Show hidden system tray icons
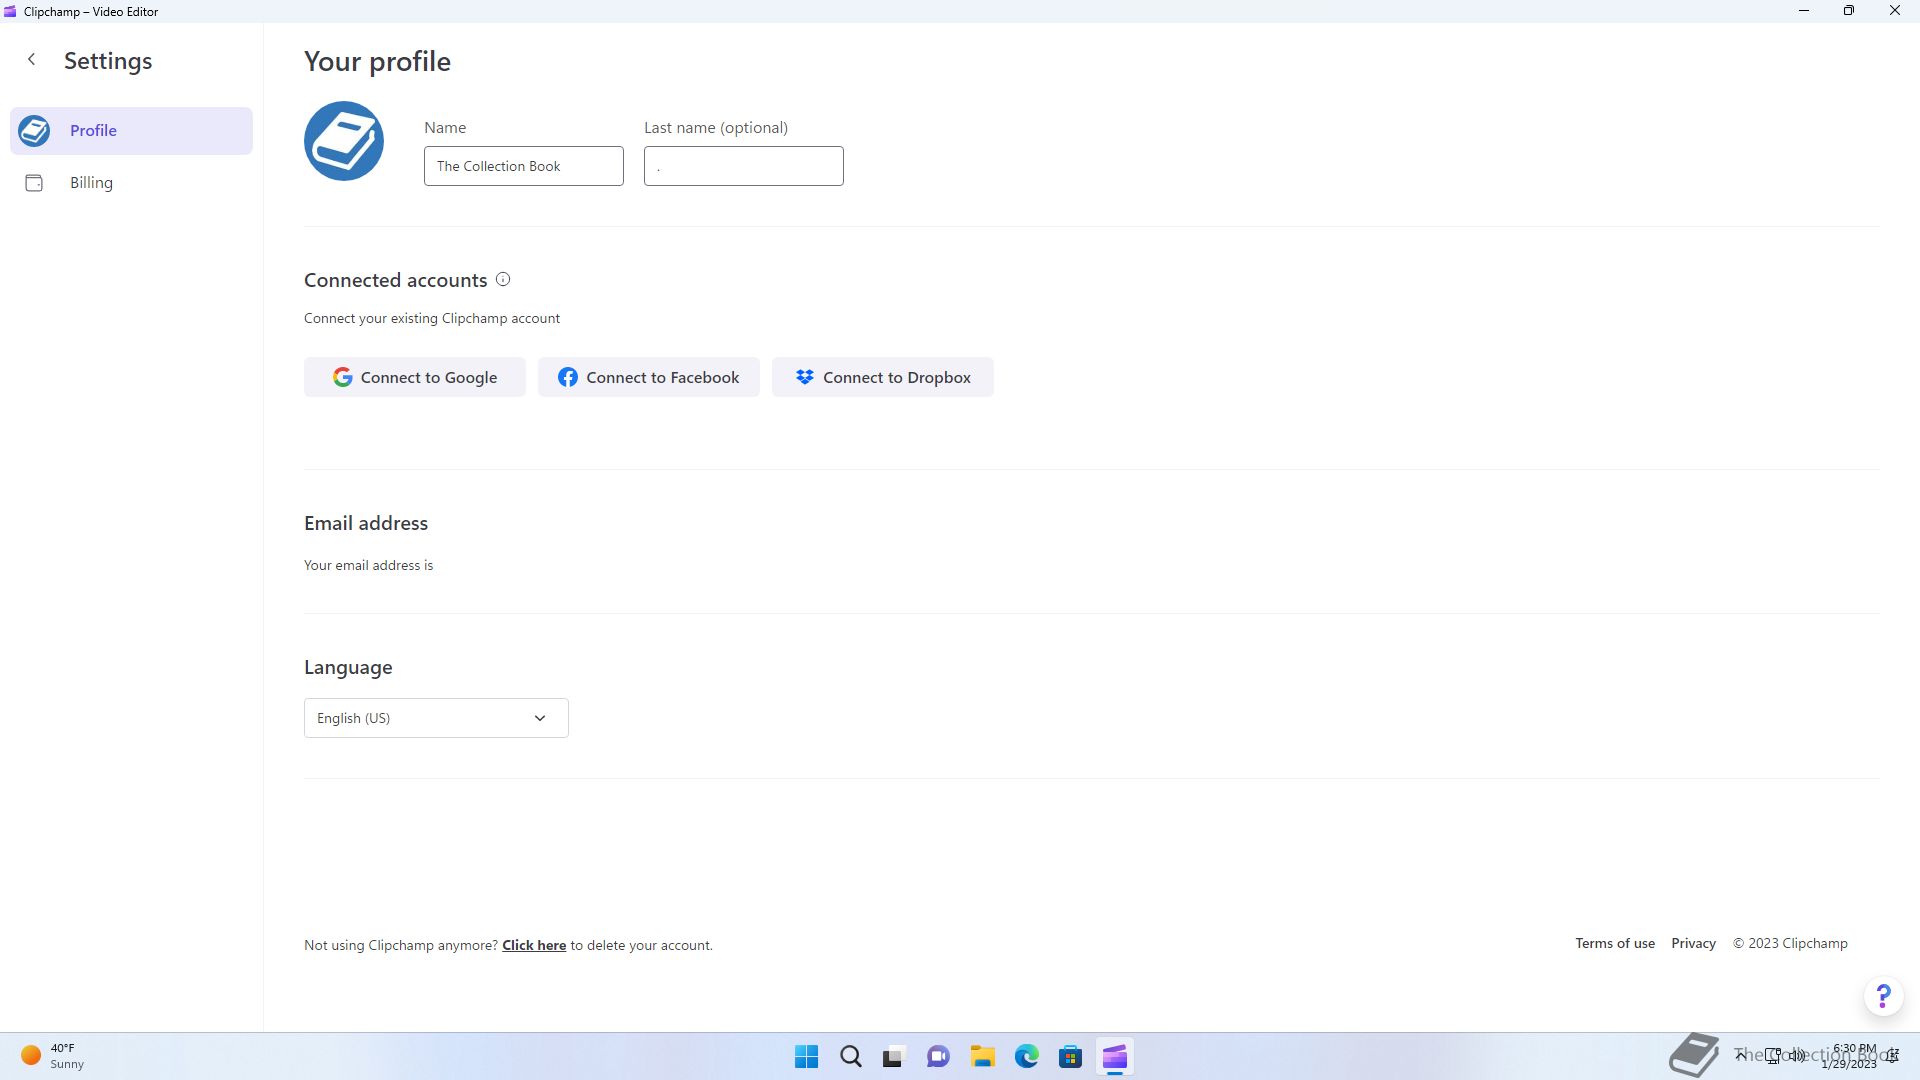 pyautogui.click(x=1740, y=1055)
